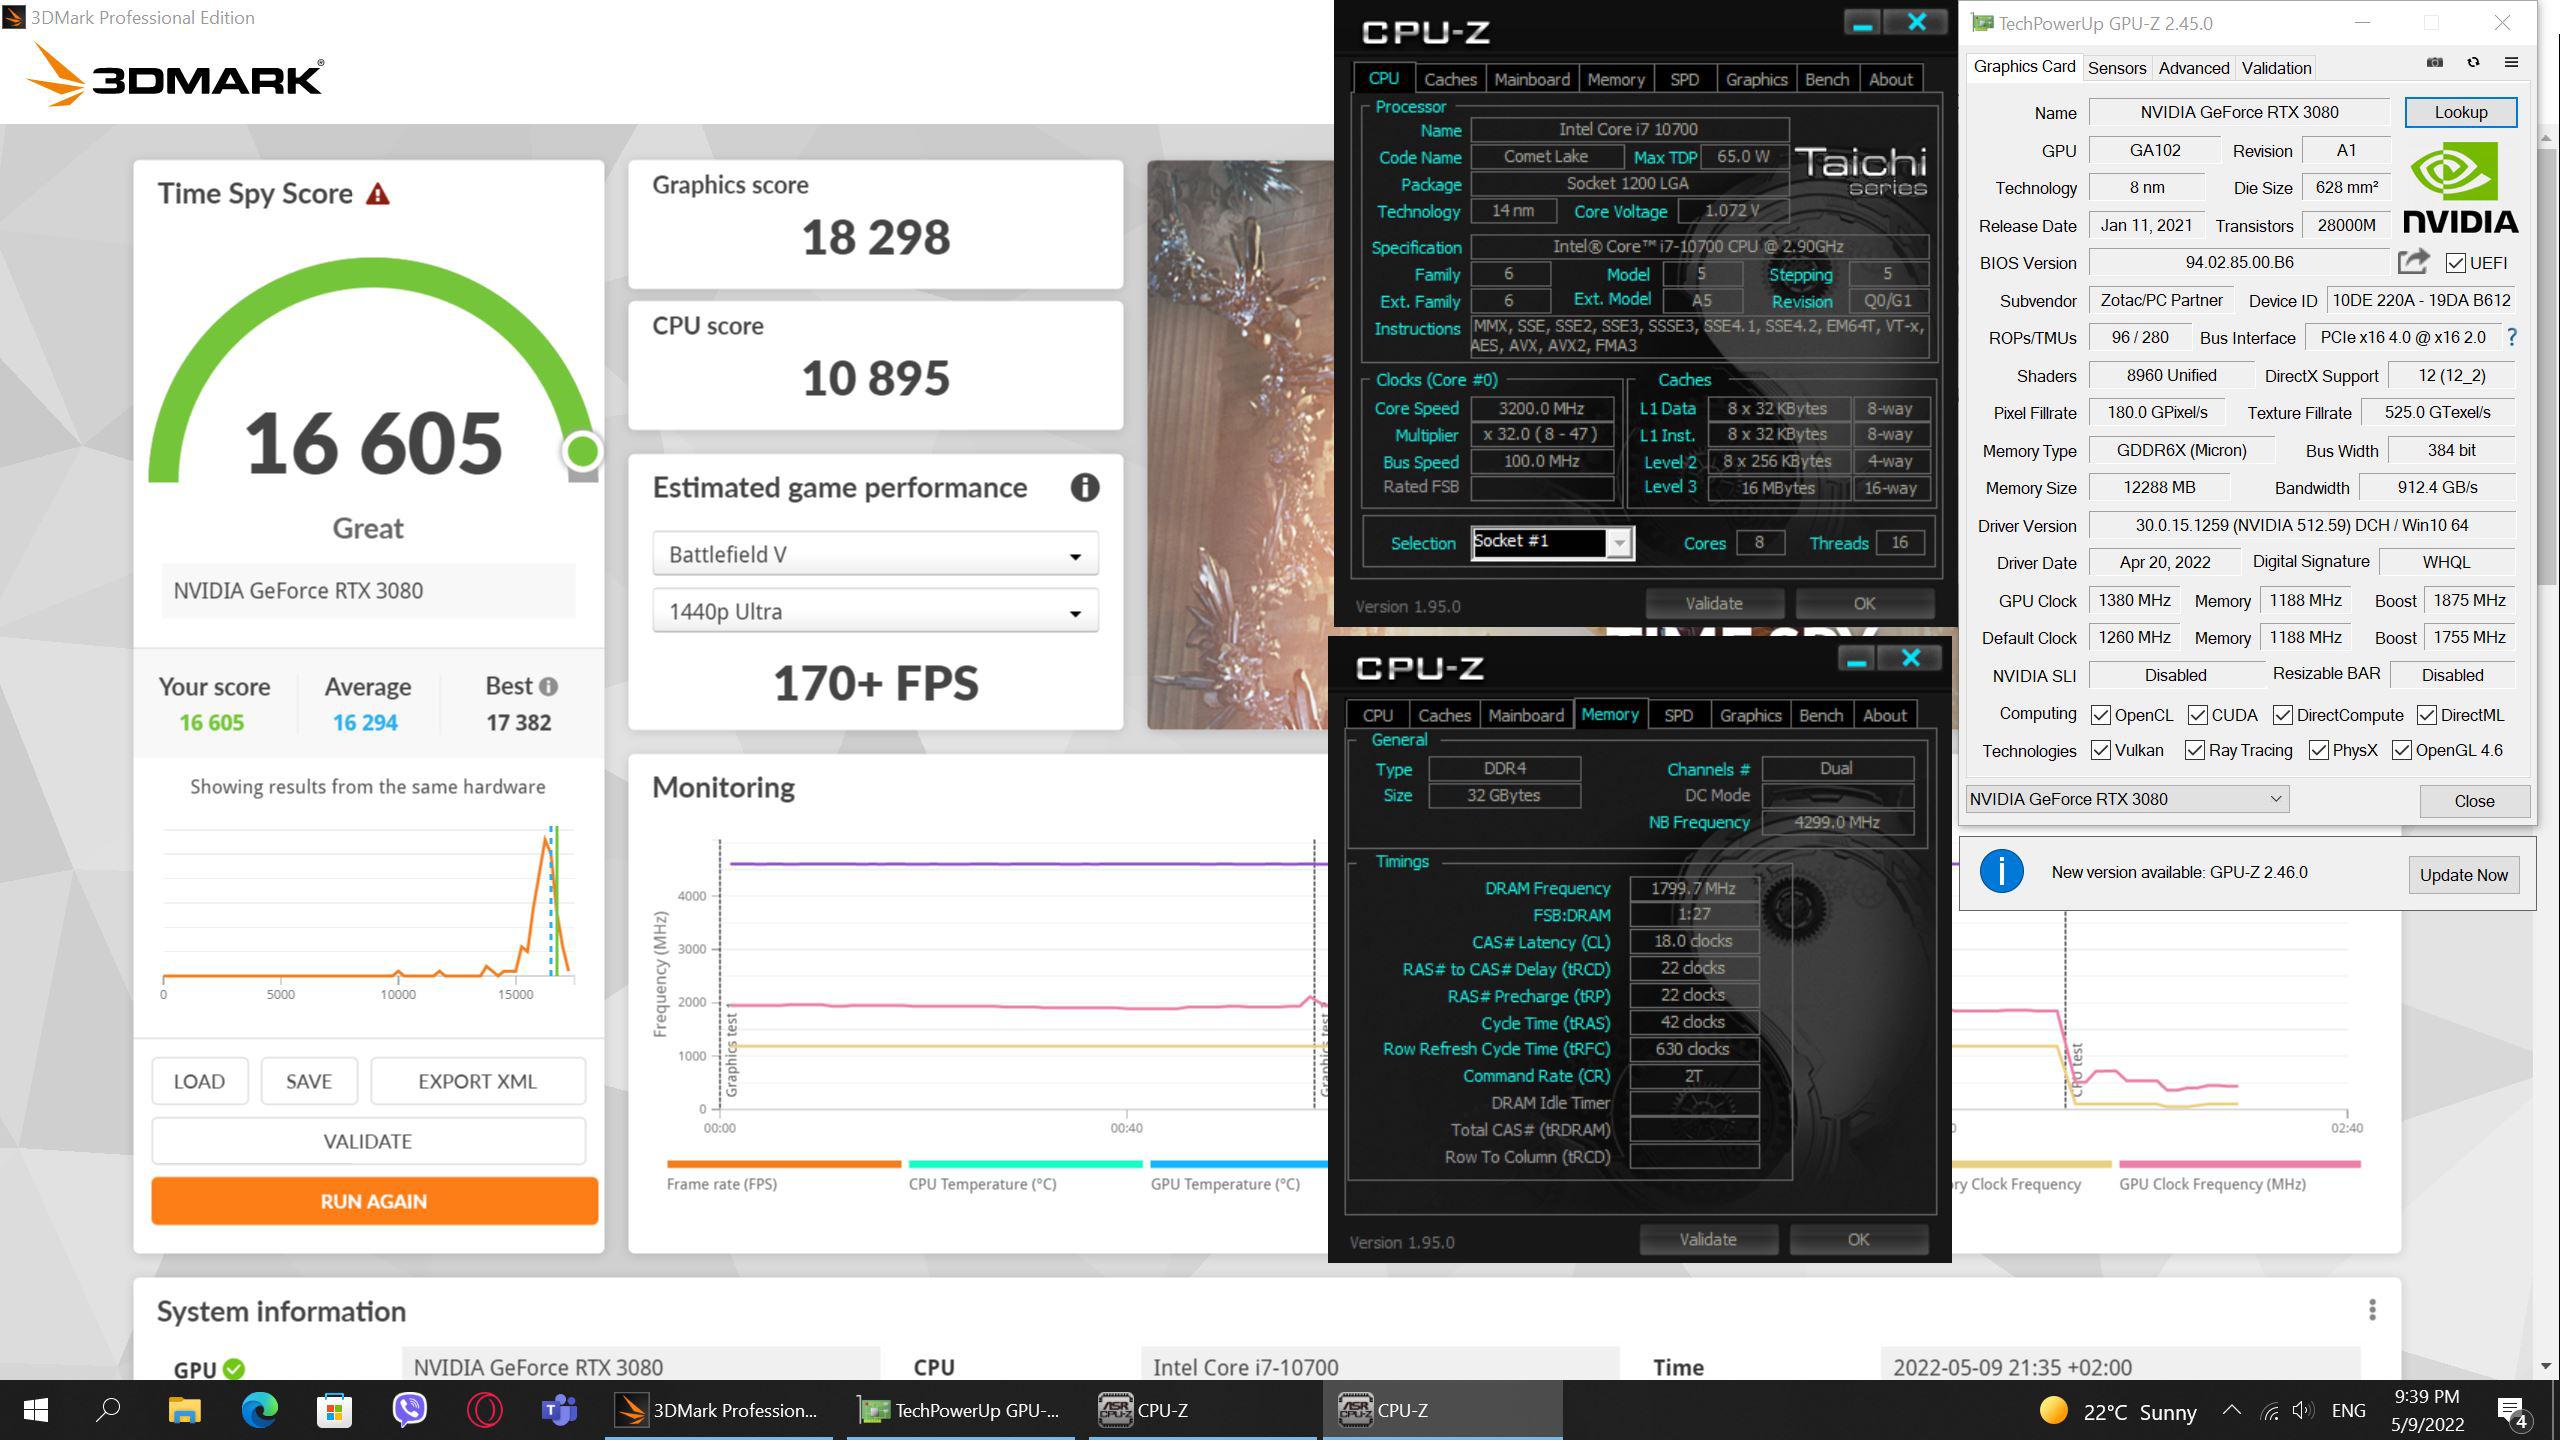This screenshot has height=1440, width=2560.
Task: Switch to the Sensors tab in GPU-Z
Action: 2116,68
